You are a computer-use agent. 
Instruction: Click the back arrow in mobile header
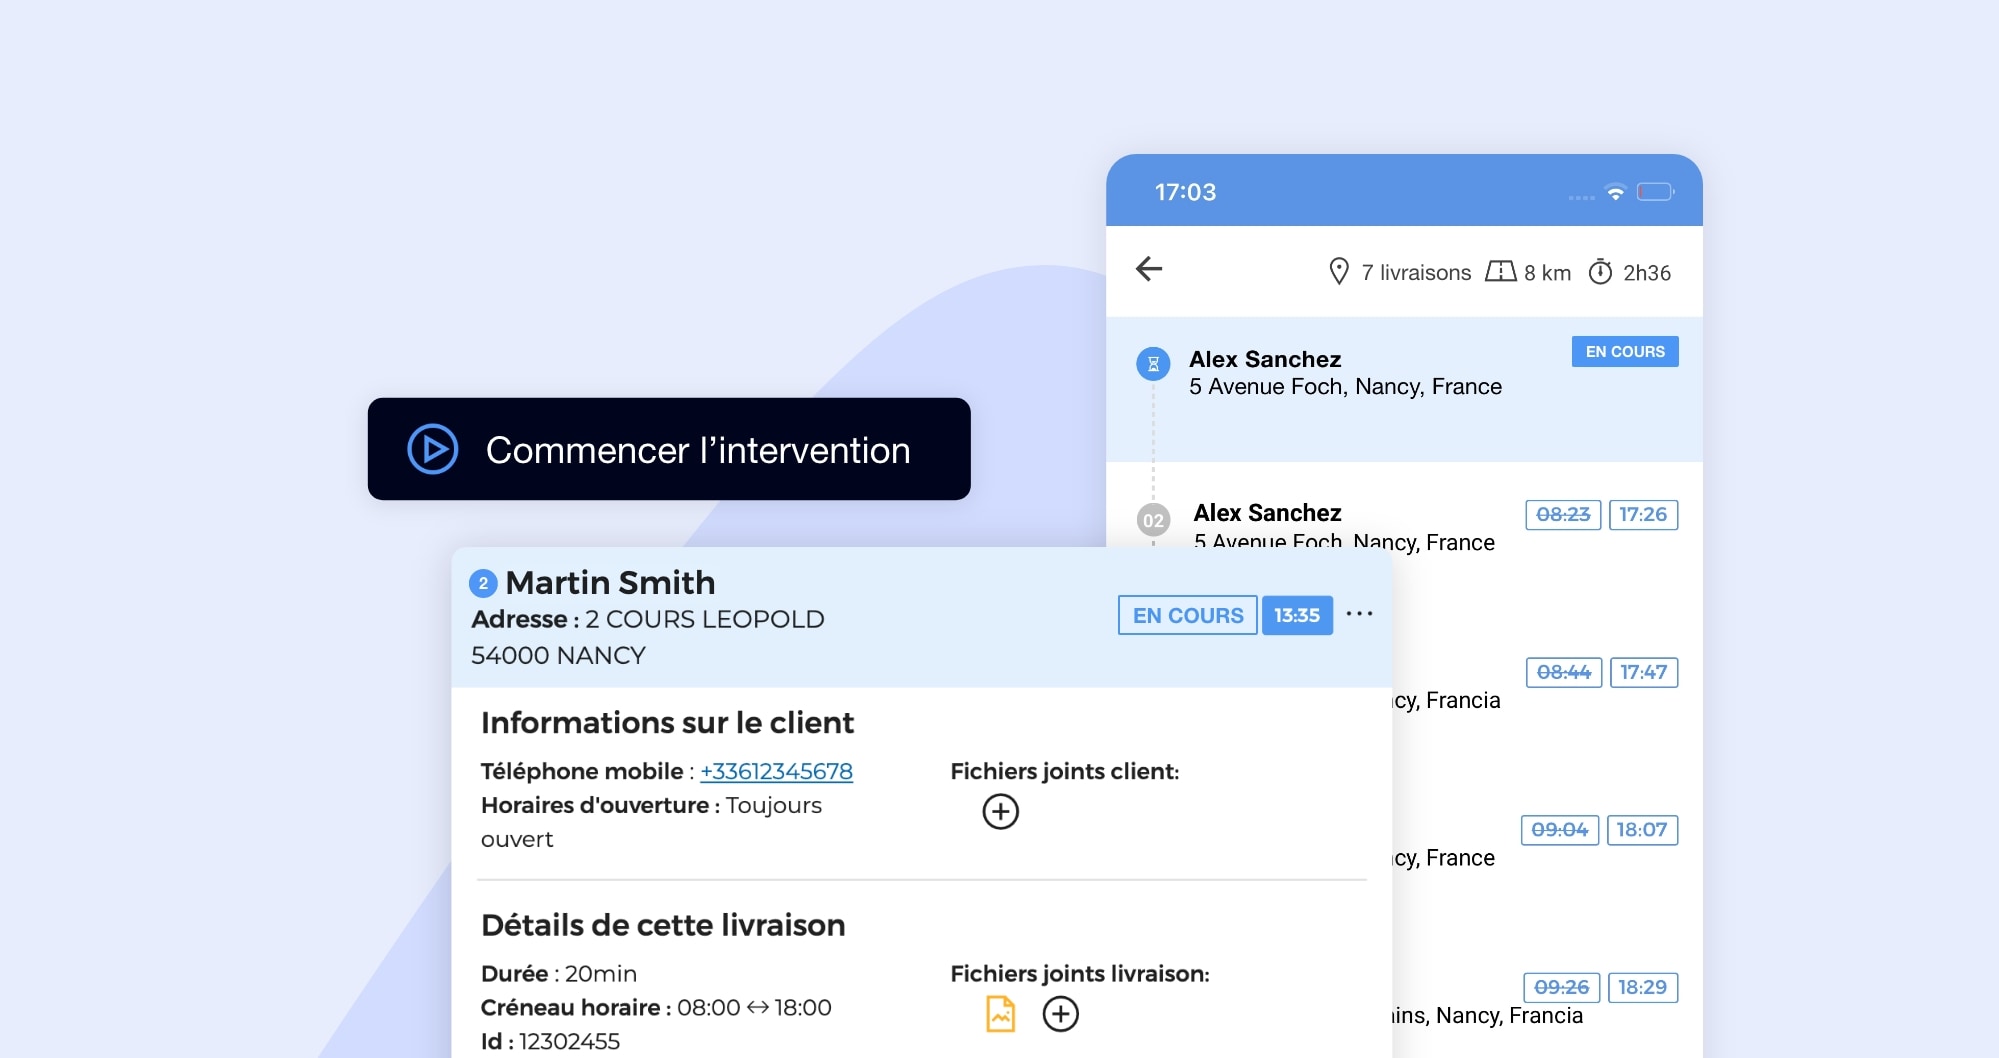[1149, 268]
